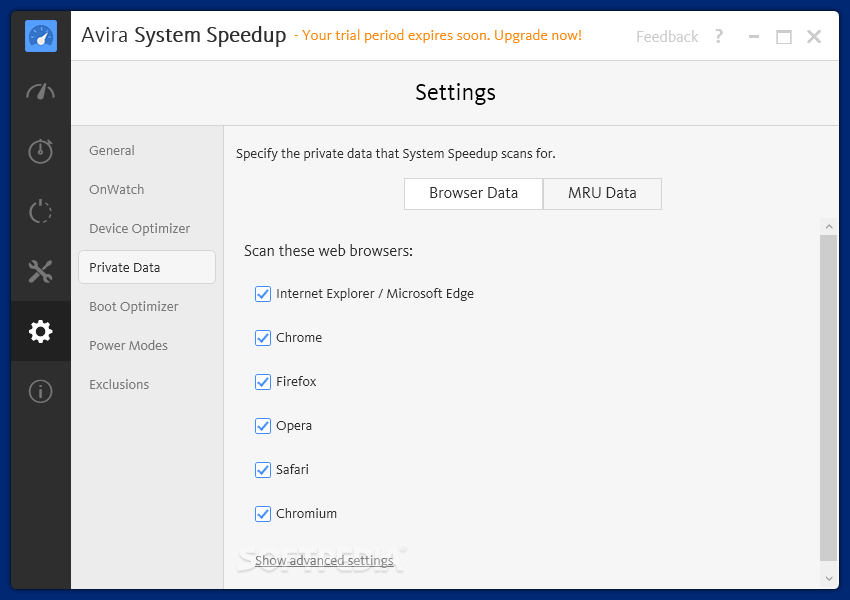
Task: Expand Show advanced settings
Action: (x=324, y=560)
